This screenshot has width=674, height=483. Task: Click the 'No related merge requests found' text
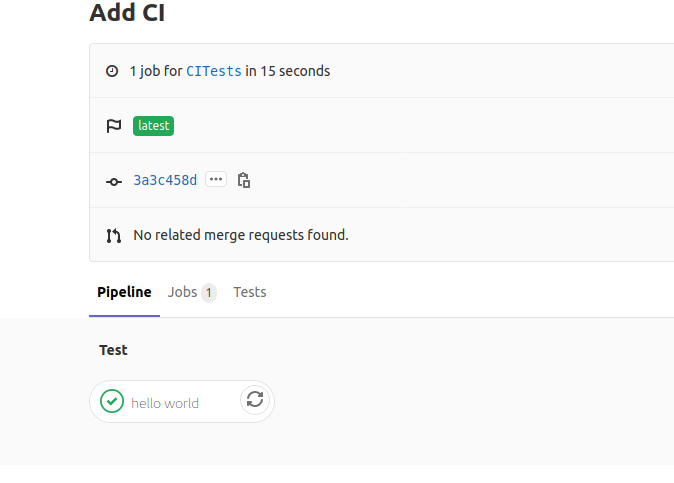coord(240,235)
